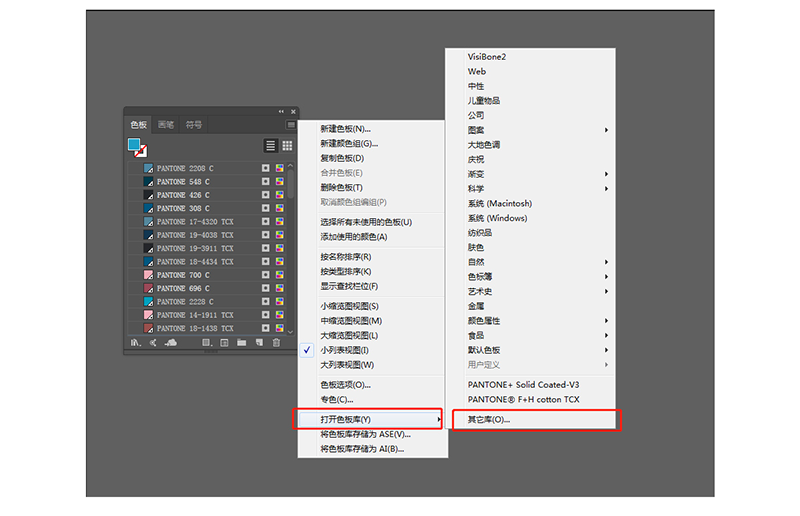Click the Swatch Libraries menu icon
Viewport: 800px width, 516px height.
pos(135,343)
